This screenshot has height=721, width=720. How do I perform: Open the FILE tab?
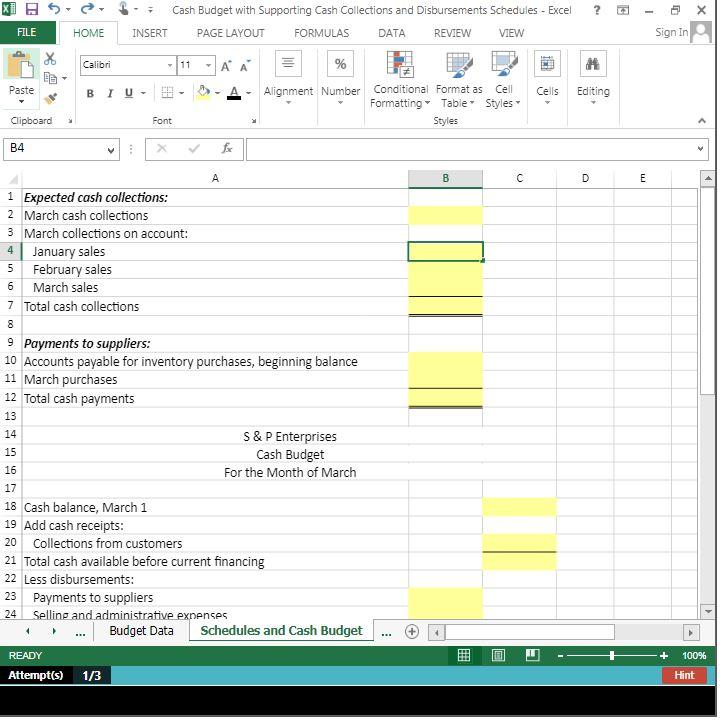pyautogui.click(x=27, y=32)
